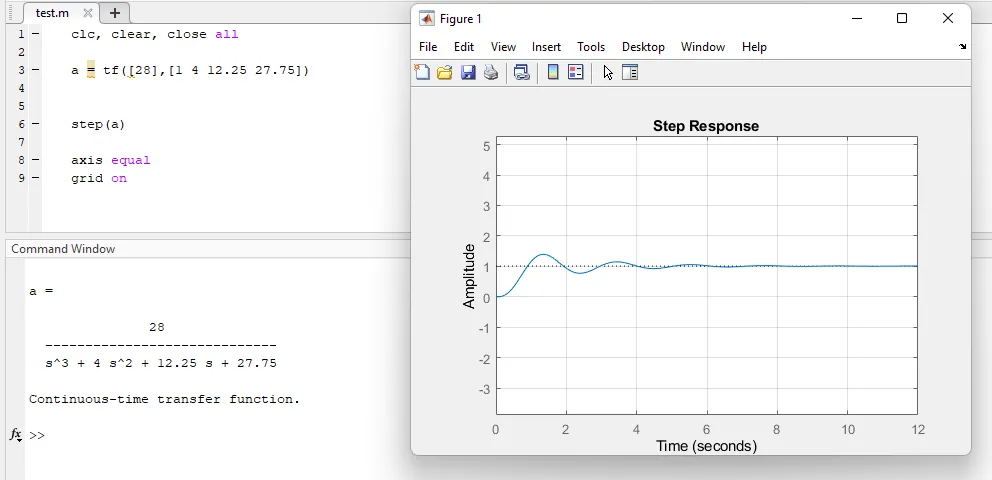
Task: Open the Tools menu in Figure 1
Action: coord(591,47)
